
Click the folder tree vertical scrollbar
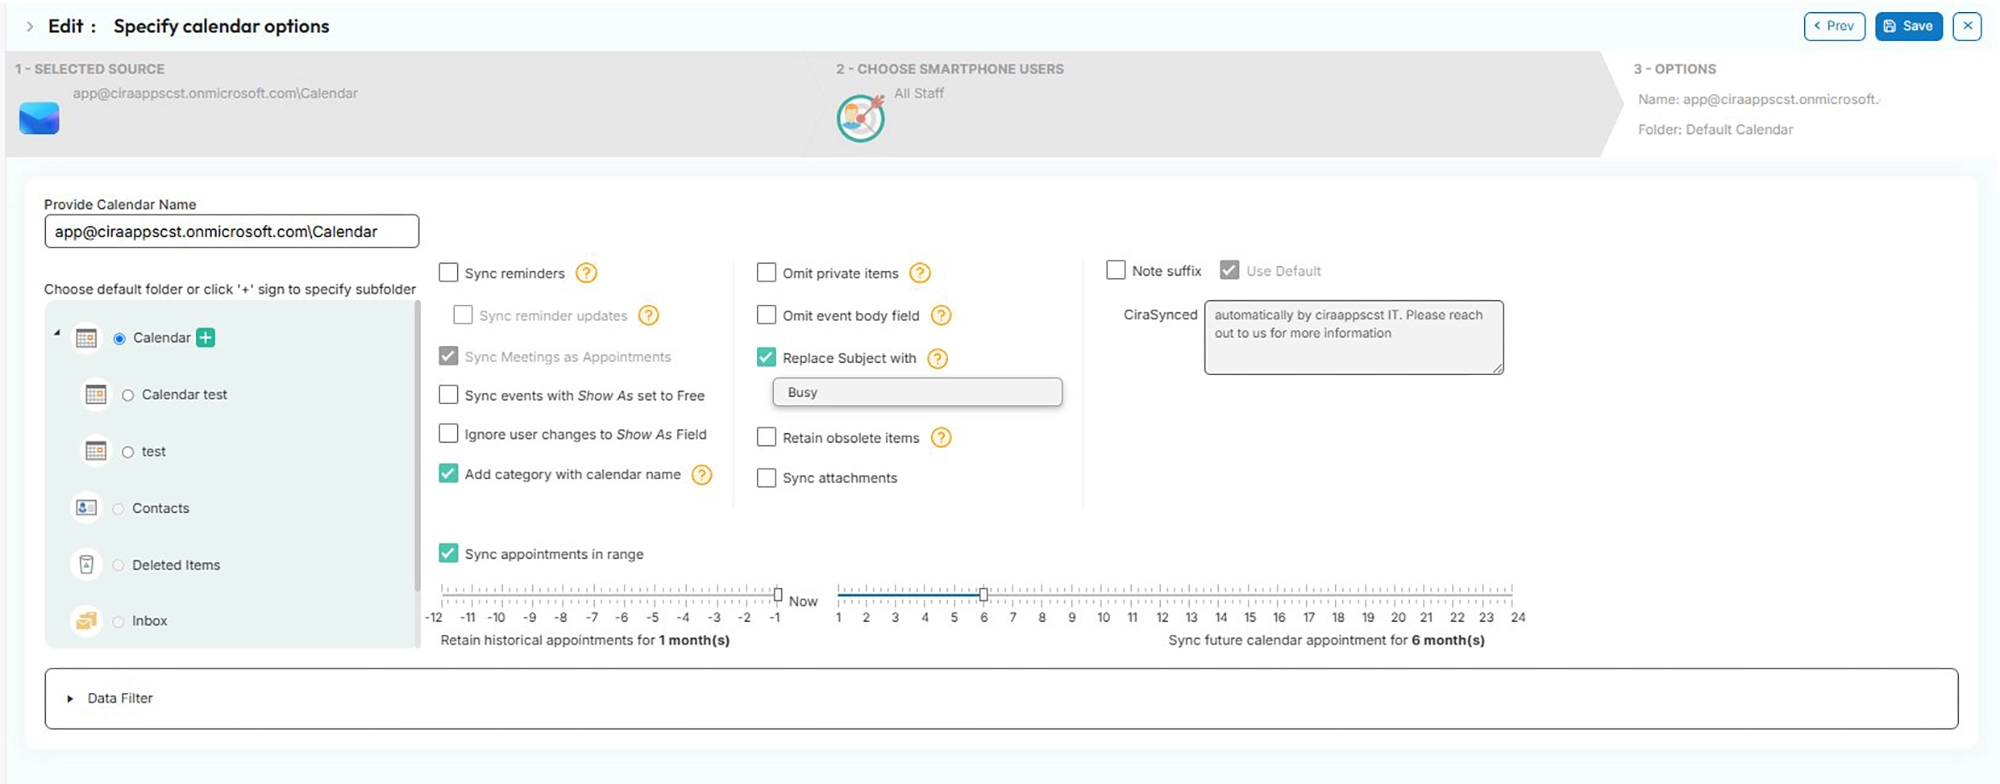click(x=417, y=445)
